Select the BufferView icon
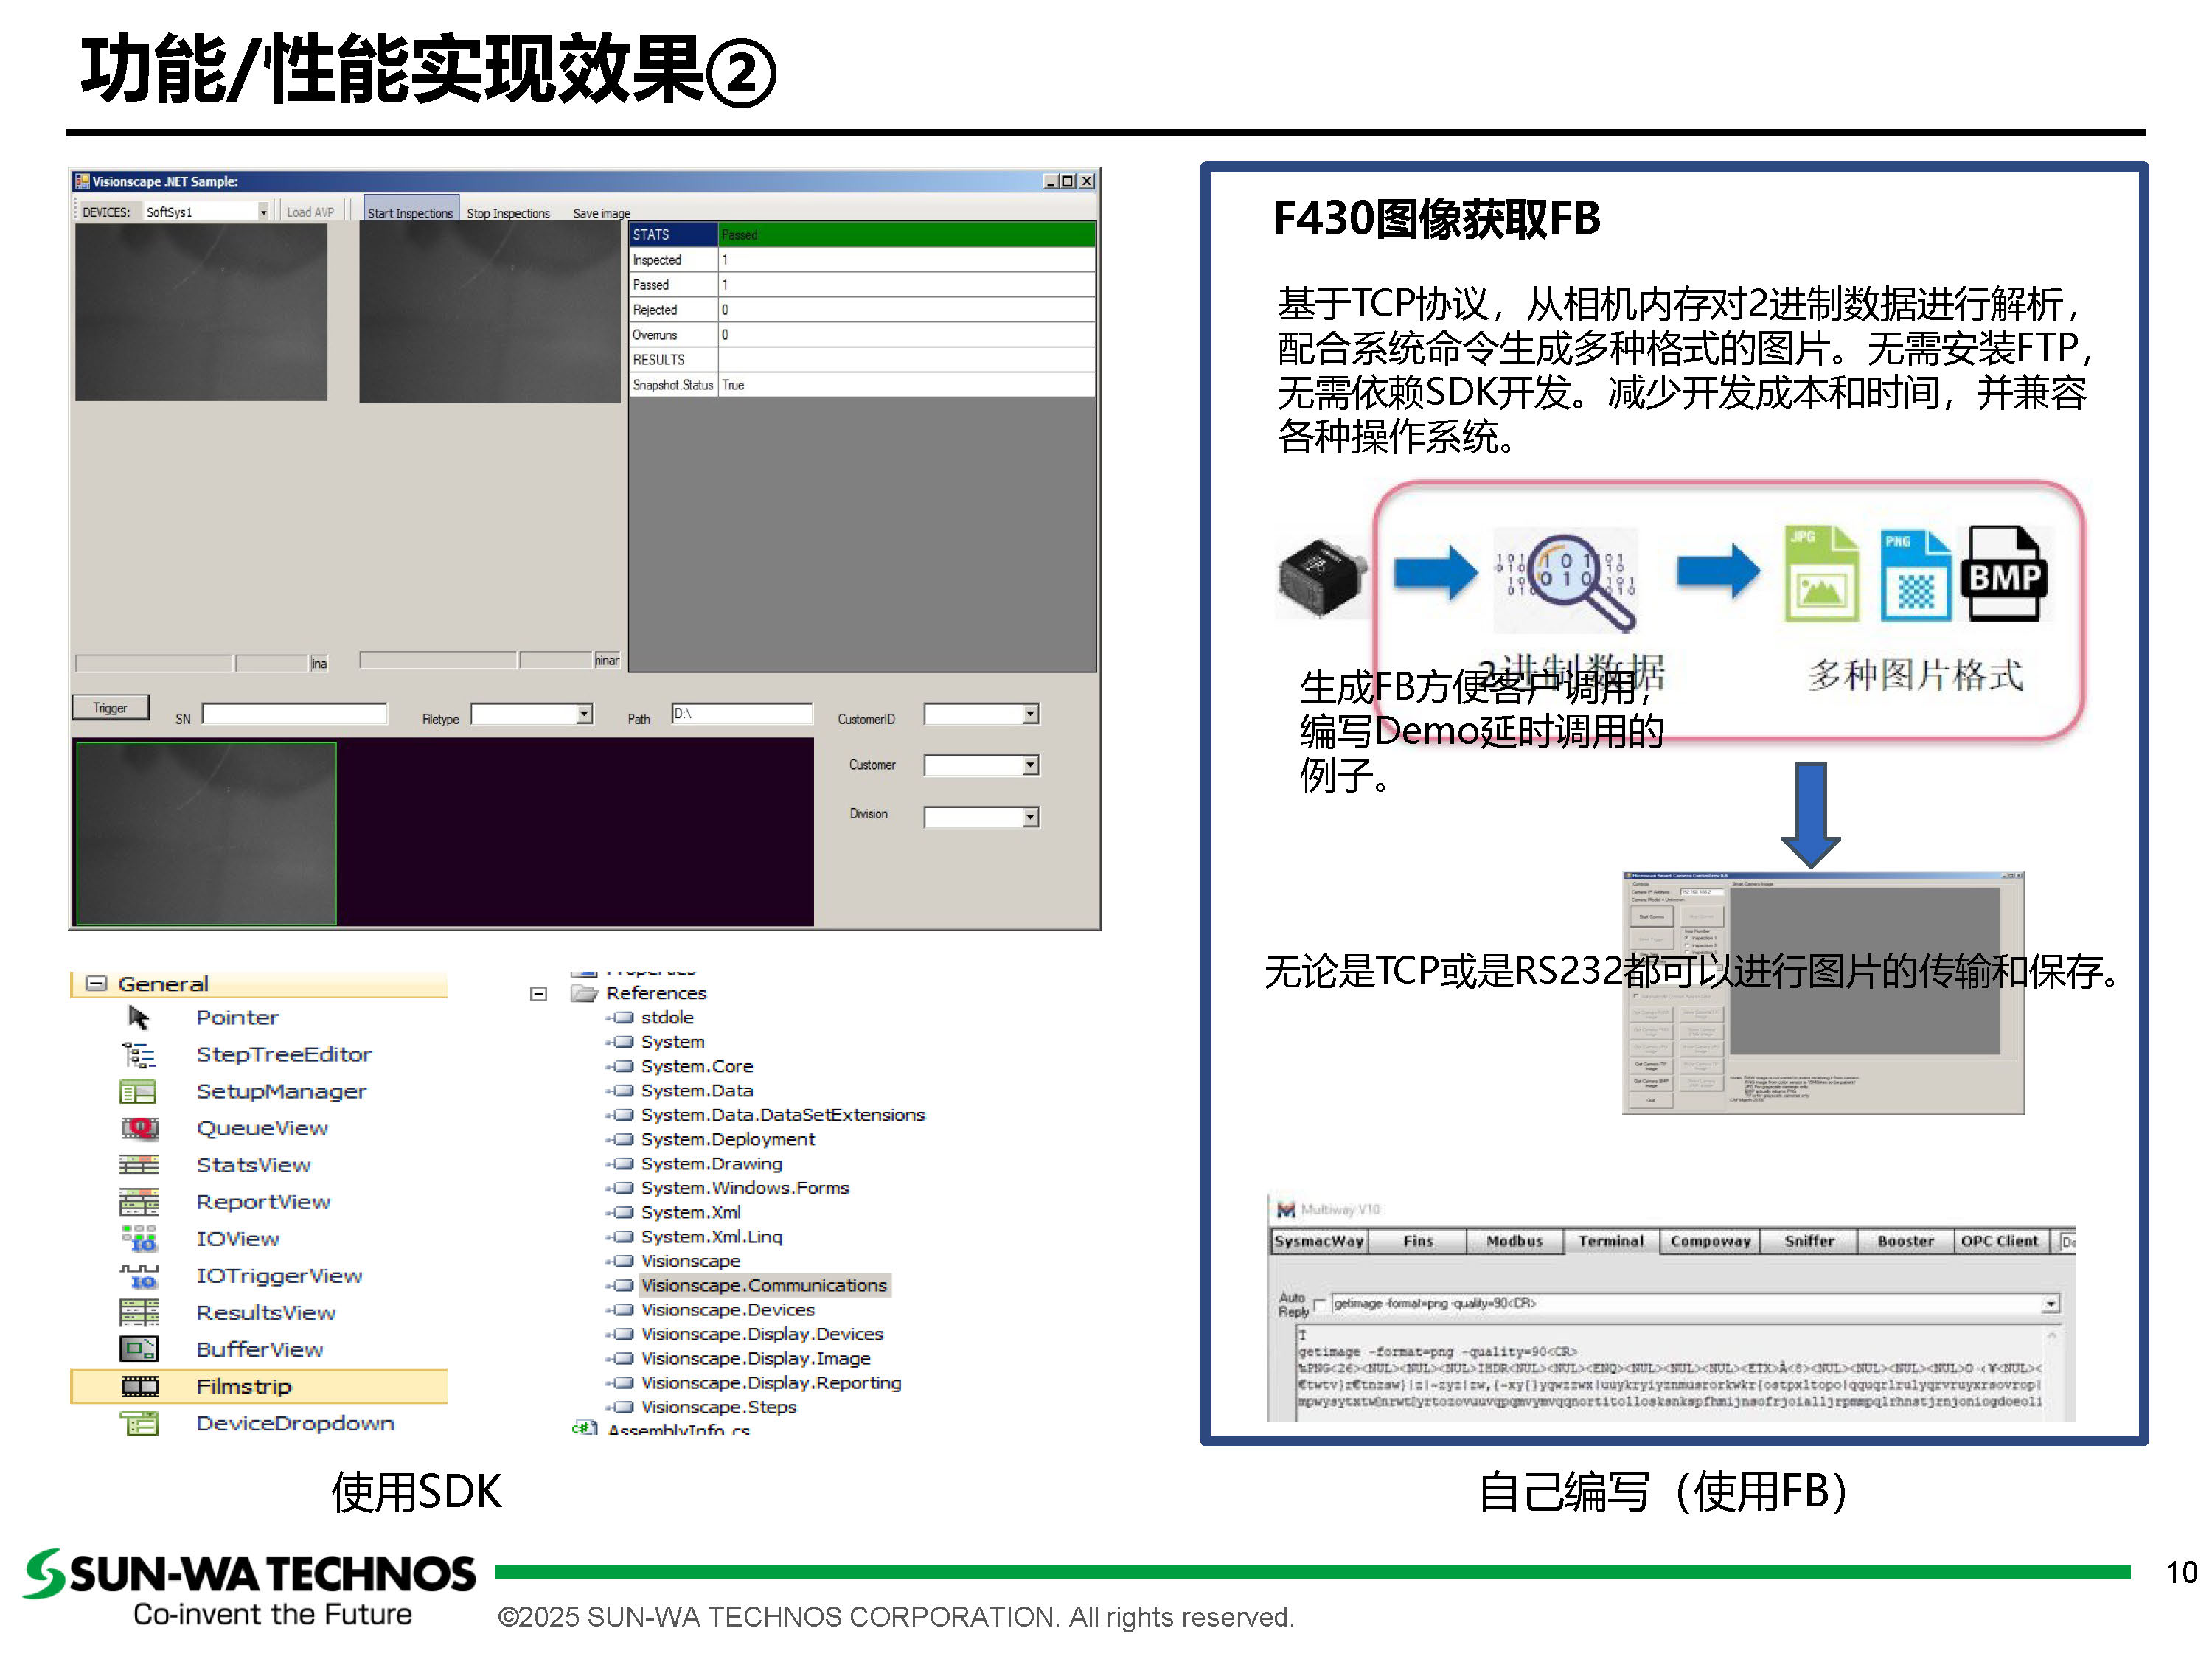The height and width of the screenshot is (1659, 2212). [x=139, y=1350]
